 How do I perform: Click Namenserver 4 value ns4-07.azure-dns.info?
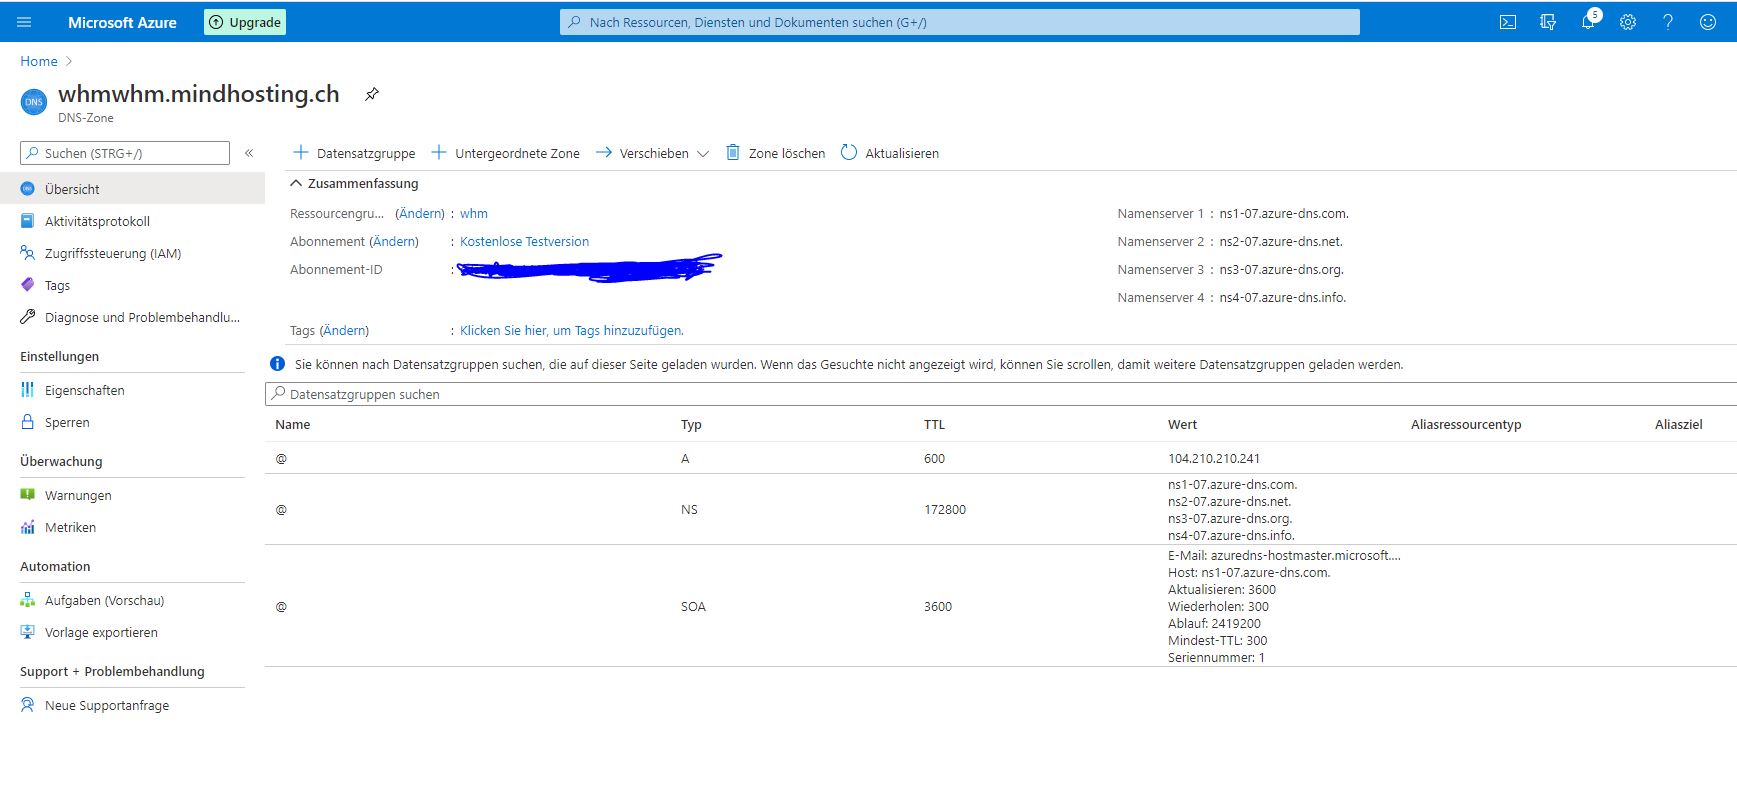point(1283,298)
